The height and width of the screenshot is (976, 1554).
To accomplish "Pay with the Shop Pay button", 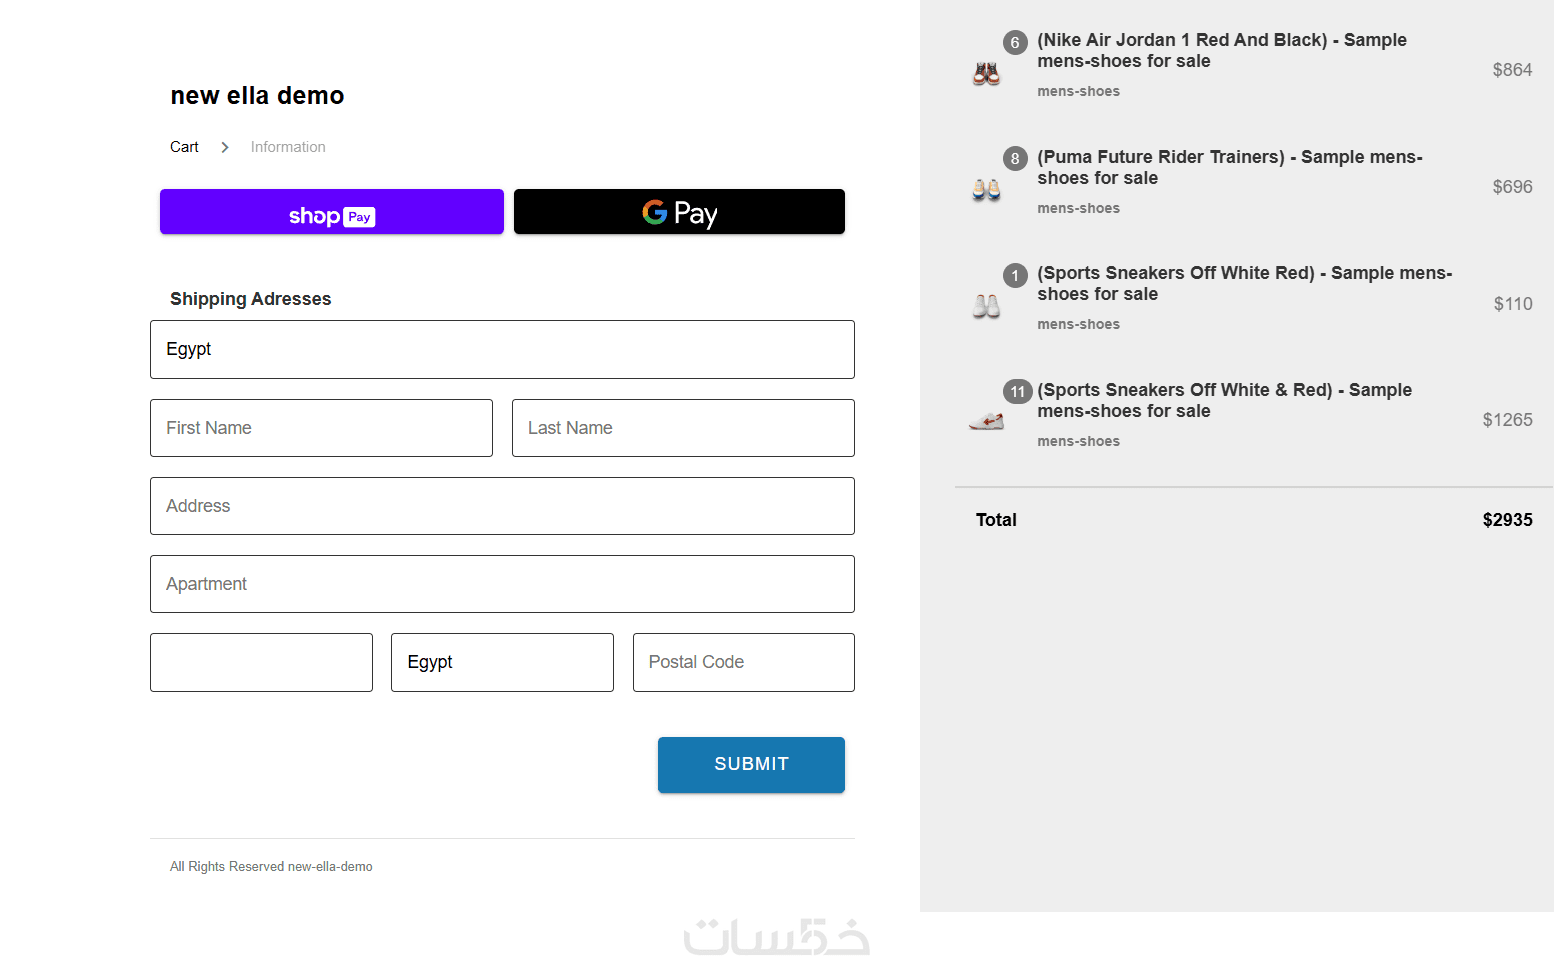I will click(x=332, y=212).
